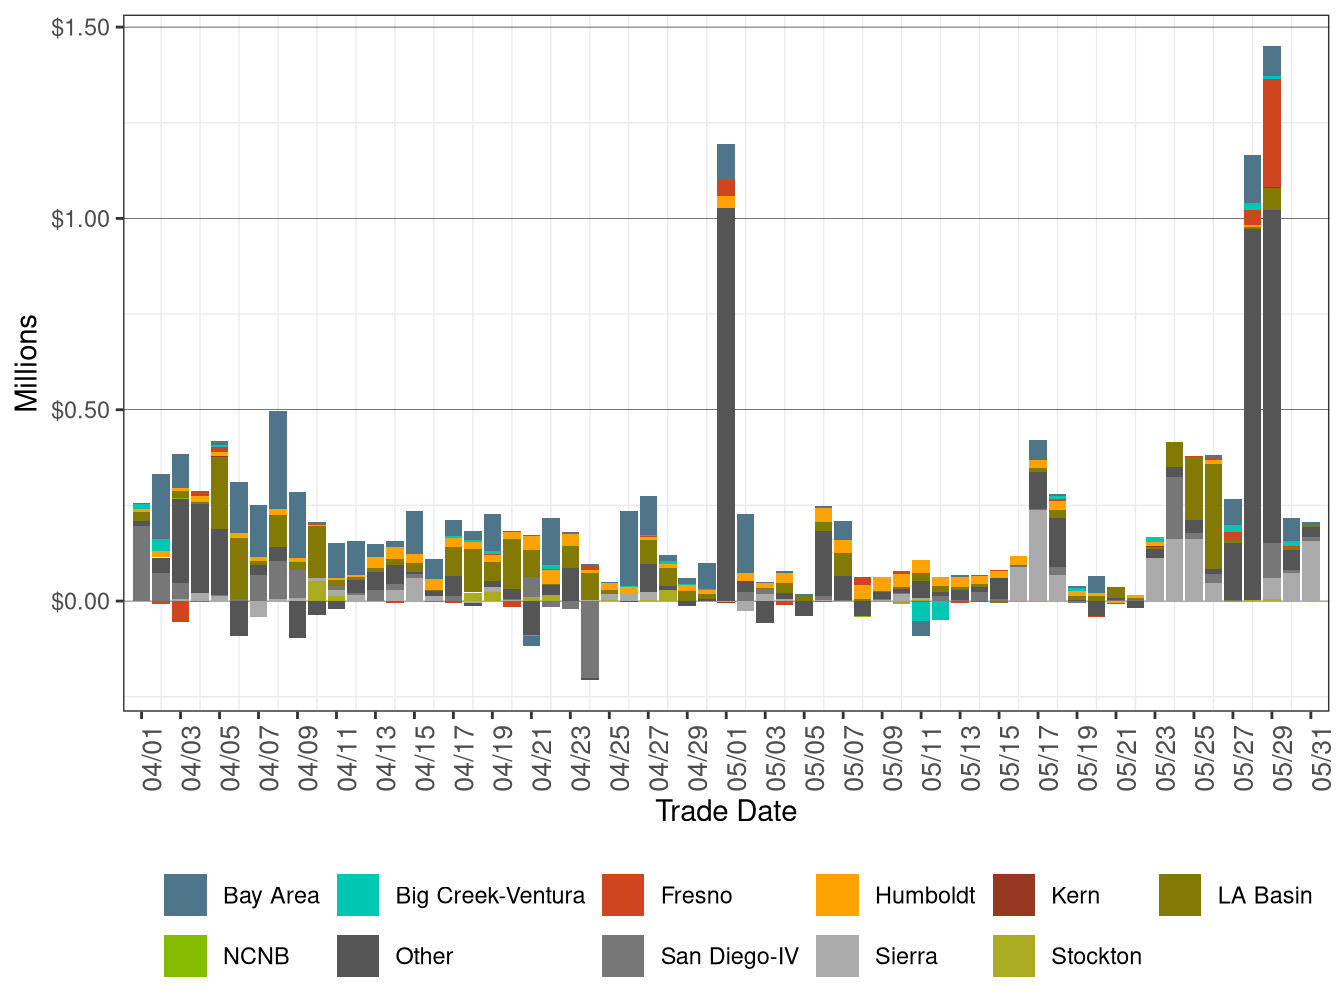Screen dimensions: 1344x1008
Task: Click the "05/11" date tick label
Action: tap(933, 757)
